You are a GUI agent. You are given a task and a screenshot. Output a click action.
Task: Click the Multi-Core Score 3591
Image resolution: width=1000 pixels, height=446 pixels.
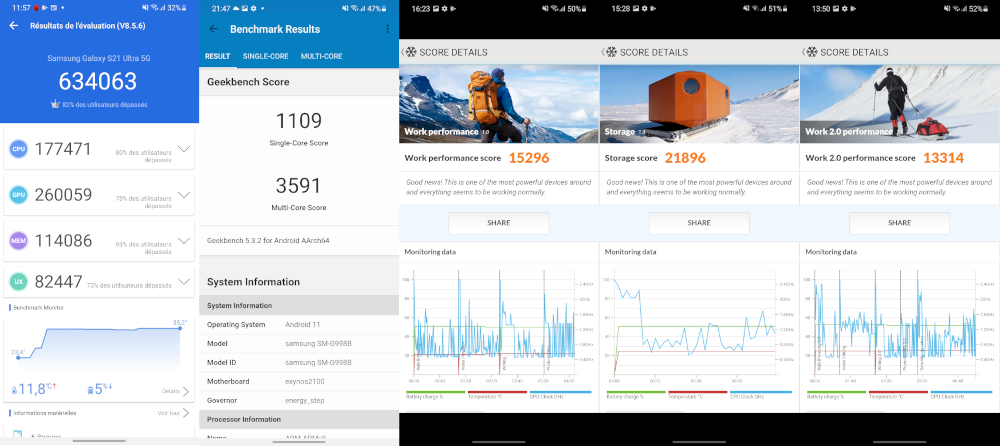(x=298, y=186)
